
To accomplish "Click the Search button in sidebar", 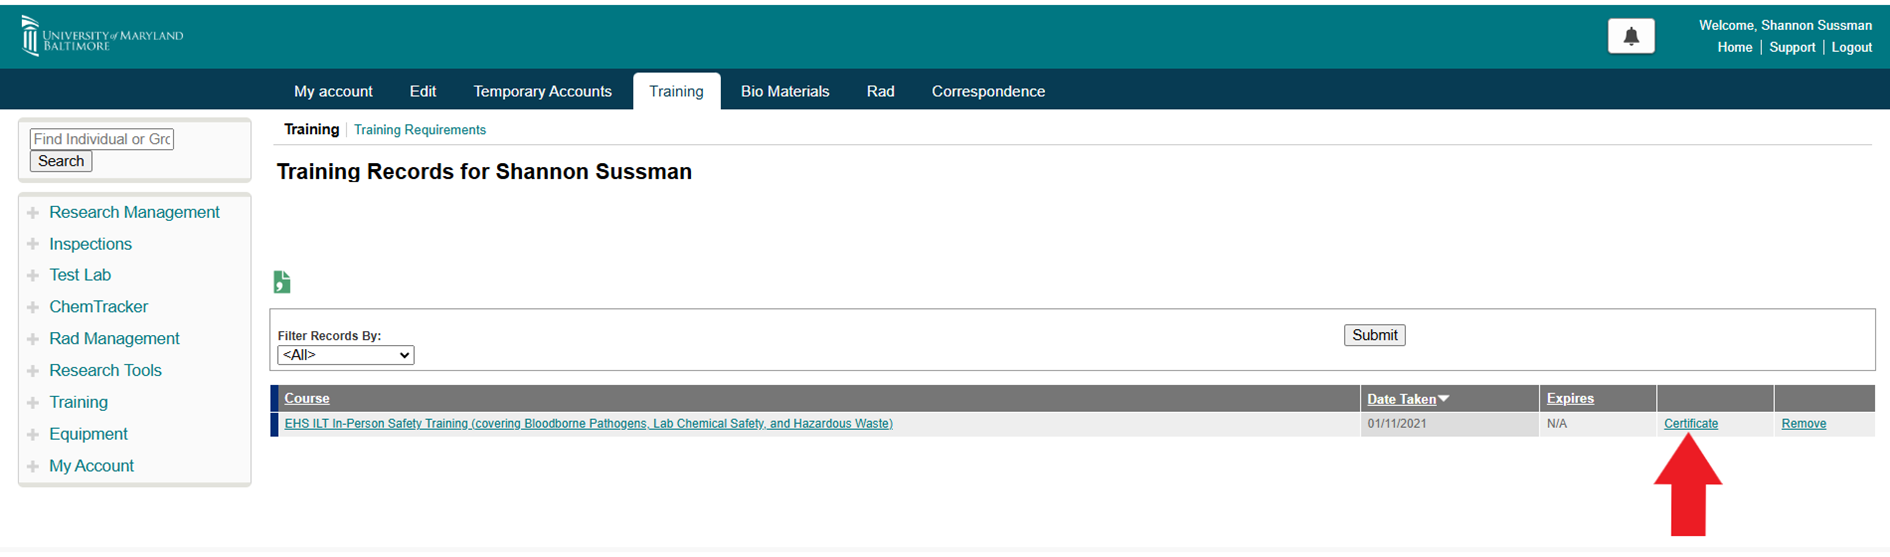I will pyautogui.click(x=61, y=161).
